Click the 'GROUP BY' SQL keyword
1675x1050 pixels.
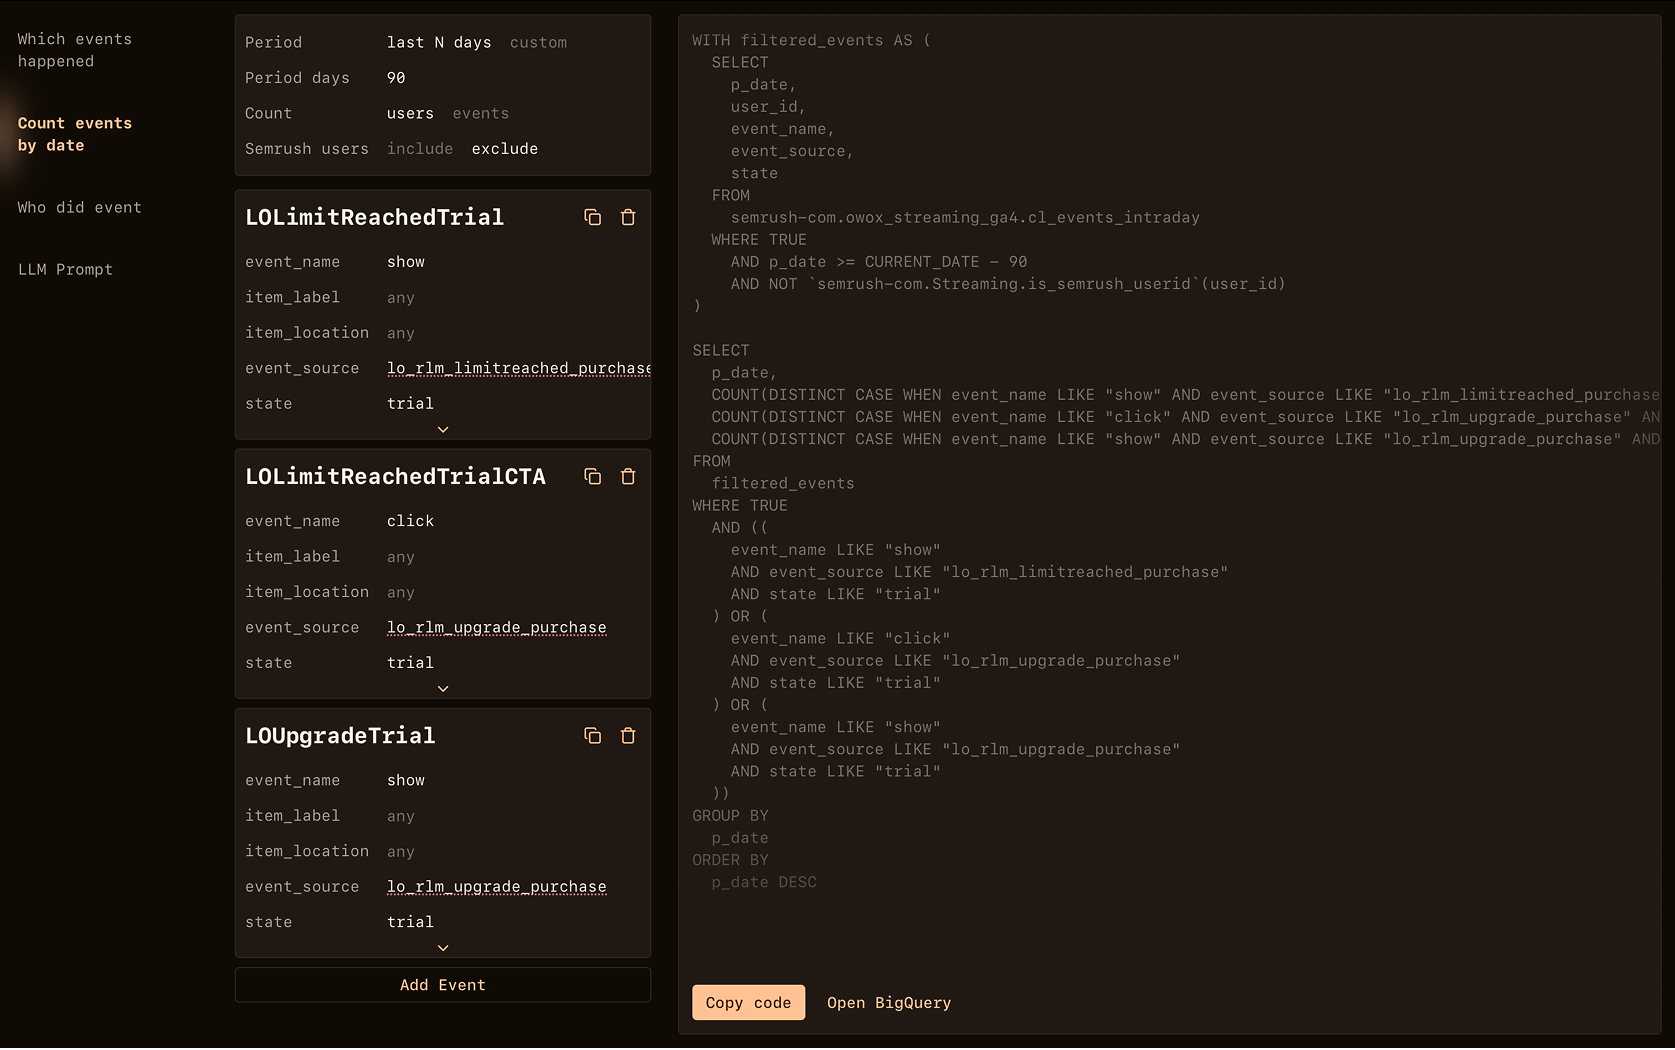730,815
